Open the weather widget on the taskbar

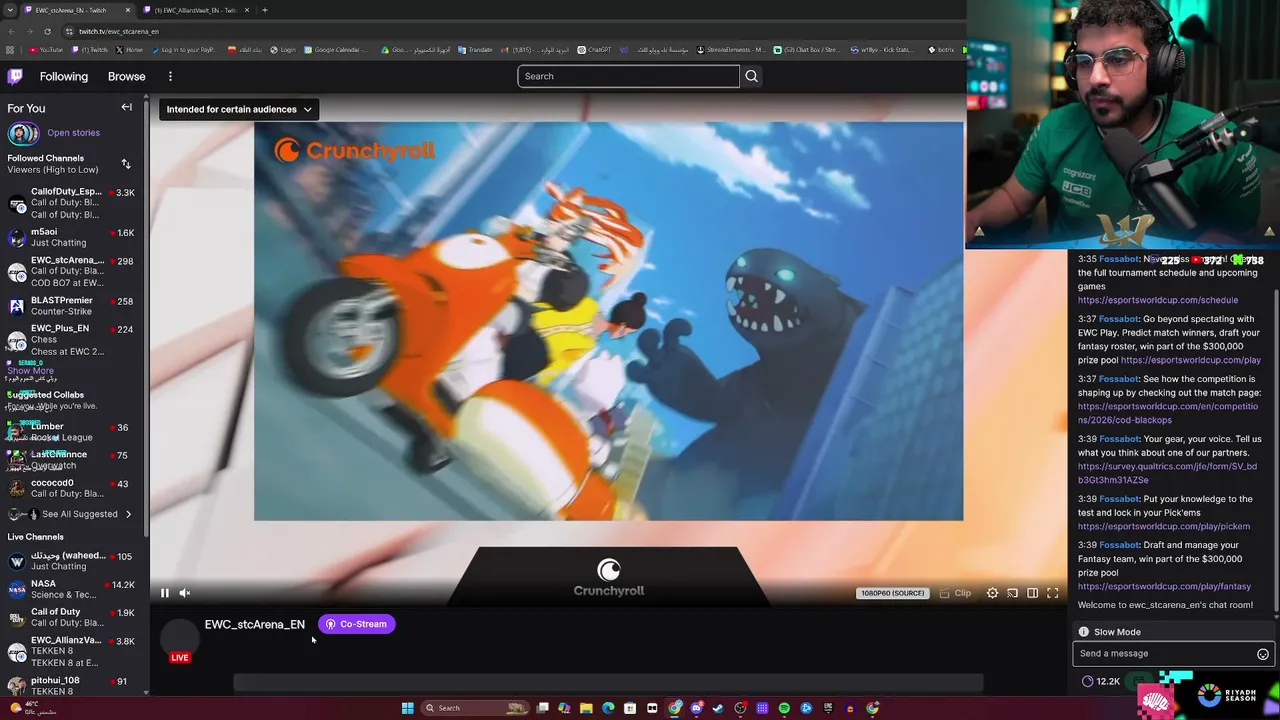click(32, 708)
